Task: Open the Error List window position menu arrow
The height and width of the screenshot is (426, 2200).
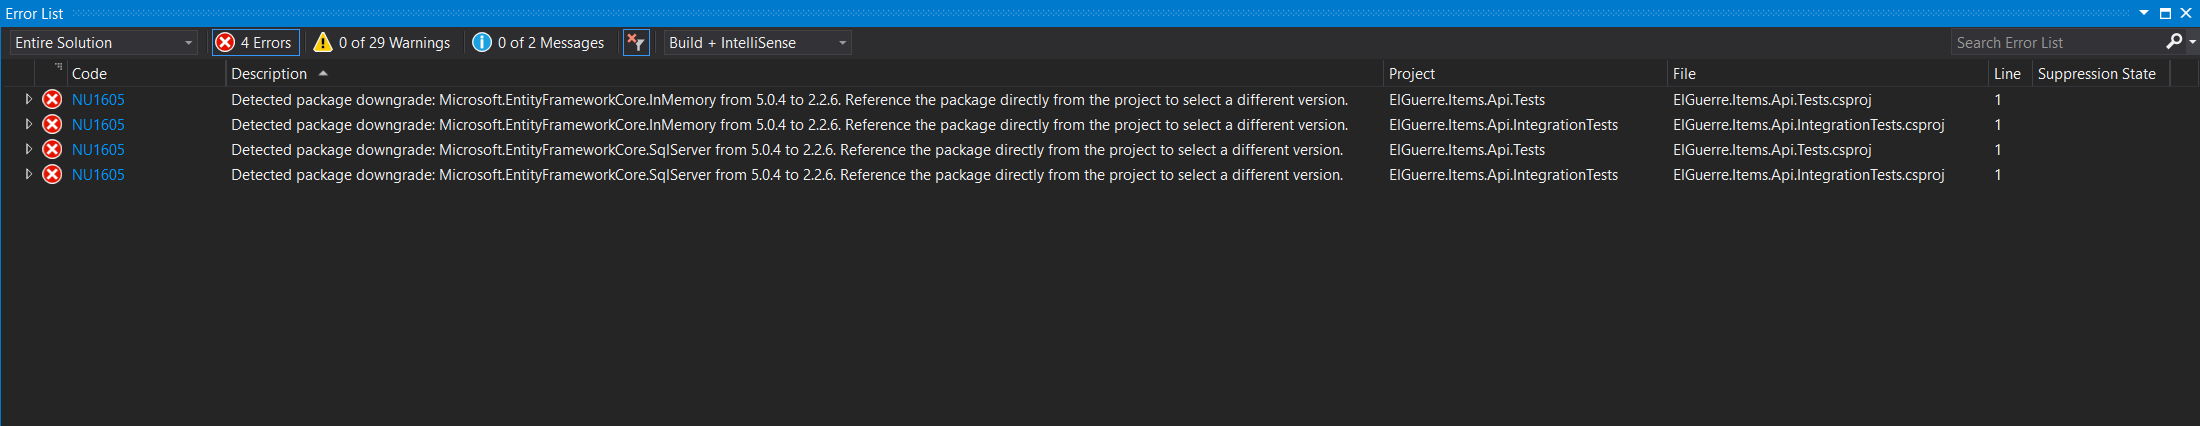Action: pos(2144,13)
